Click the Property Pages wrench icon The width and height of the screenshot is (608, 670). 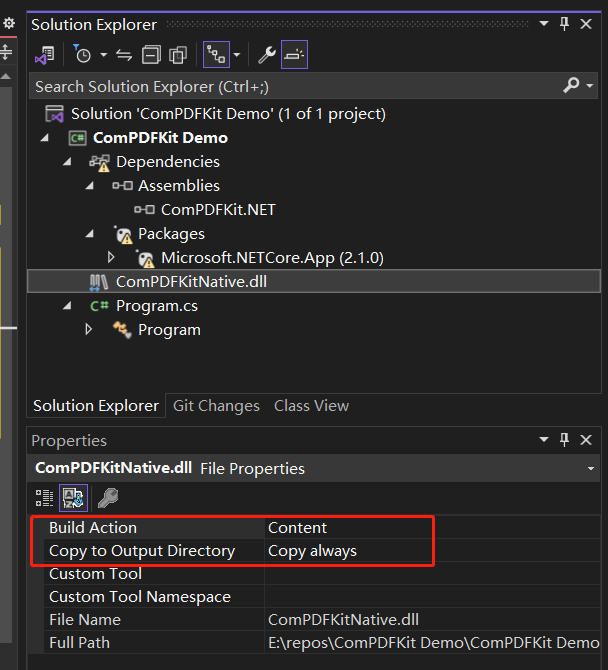point(108,498)
